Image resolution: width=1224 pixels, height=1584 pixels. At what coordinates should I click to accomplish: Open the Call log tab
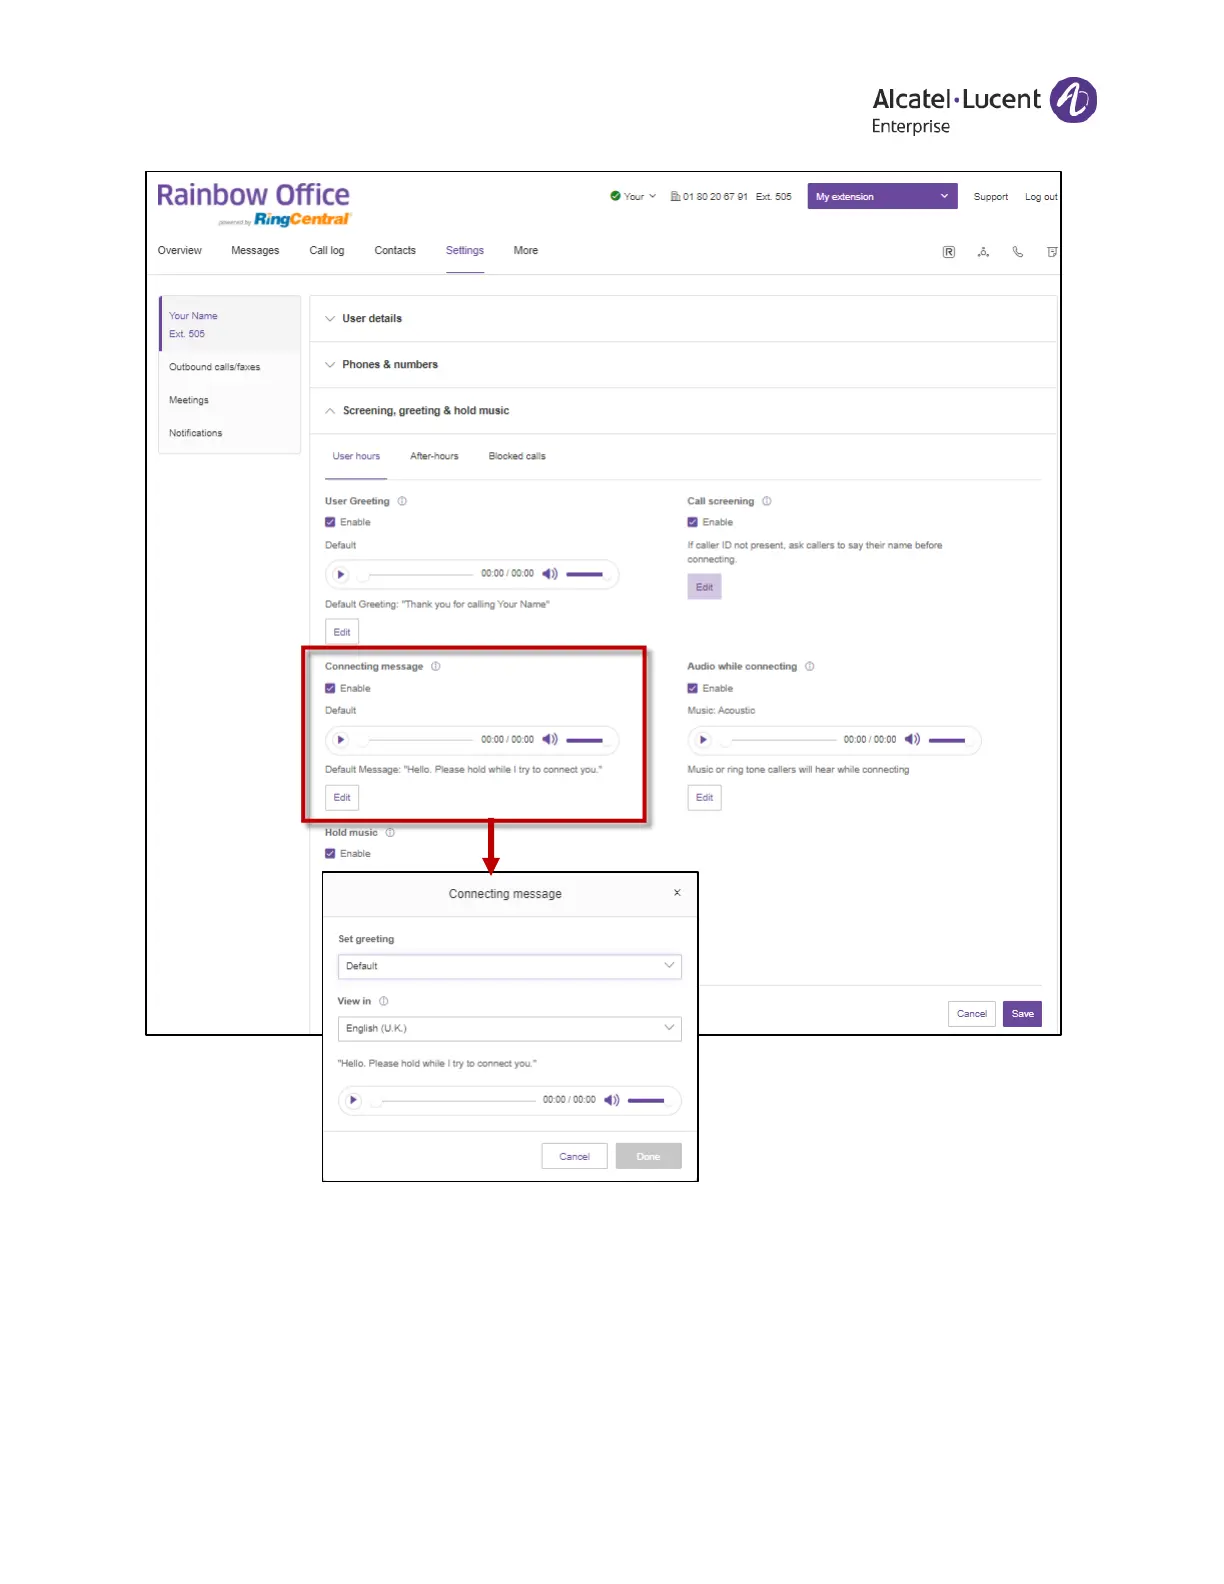coord(327,251)
